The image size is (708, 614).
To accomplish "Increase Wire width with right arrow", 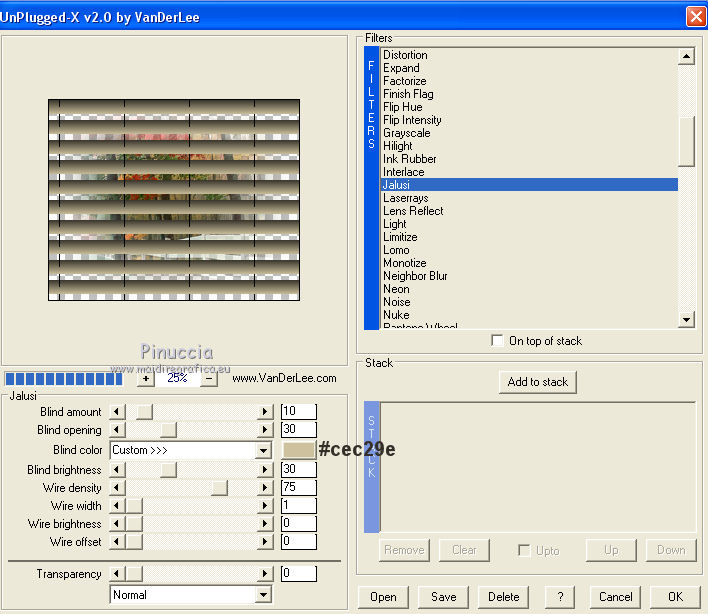I will tap(266, 506).
